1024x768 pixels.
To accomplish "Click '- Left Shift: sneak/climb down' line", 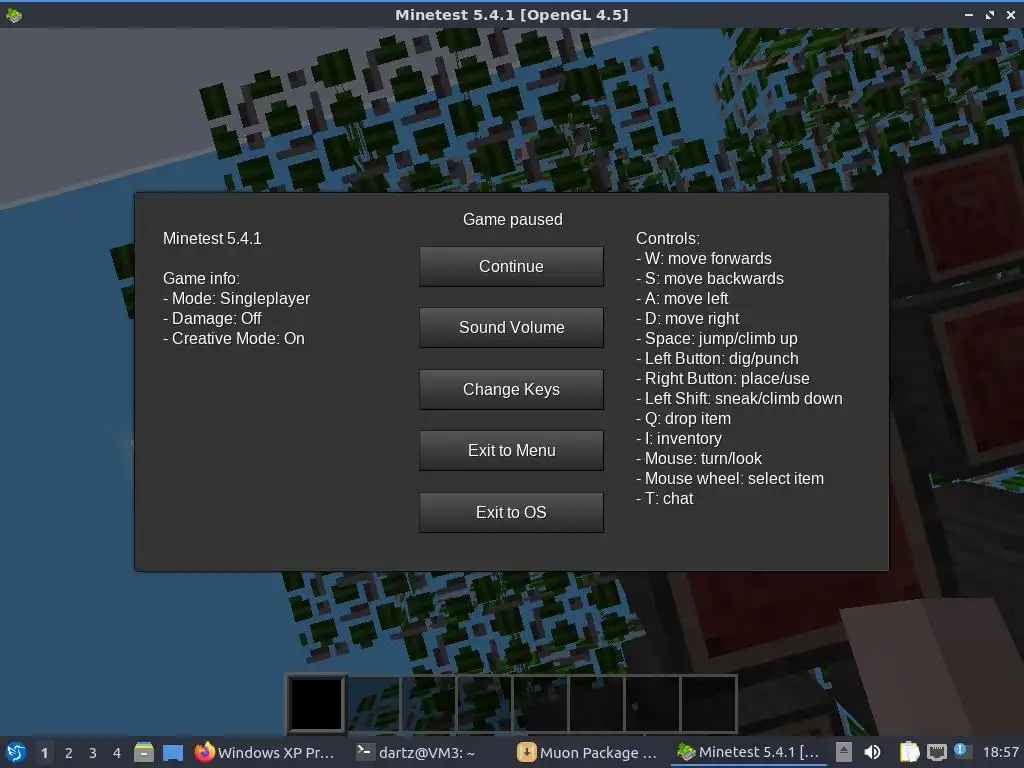I will (739, 398).
